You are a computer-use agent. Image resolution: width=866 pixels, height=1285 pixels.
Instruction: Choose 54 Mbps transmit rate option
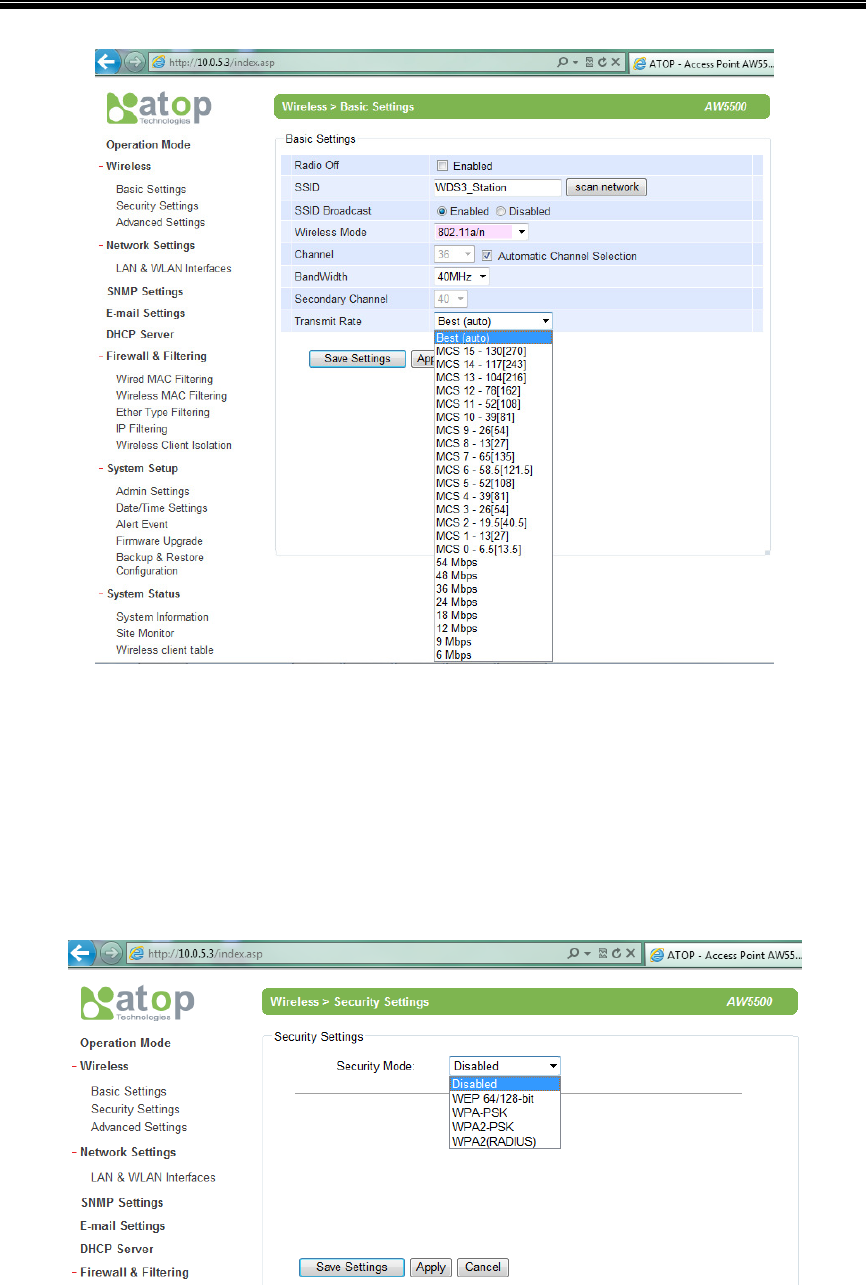(493, 562)
